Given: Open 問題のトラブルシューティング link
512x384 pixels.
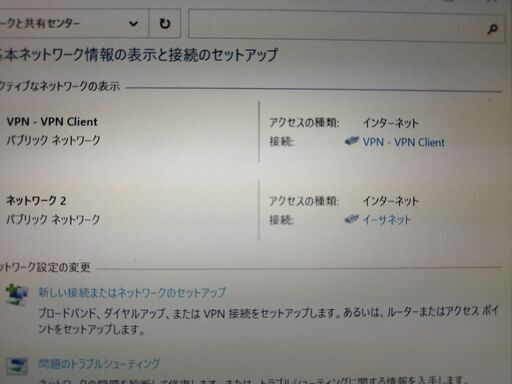Looking at the screenshot, I should 99,364.
